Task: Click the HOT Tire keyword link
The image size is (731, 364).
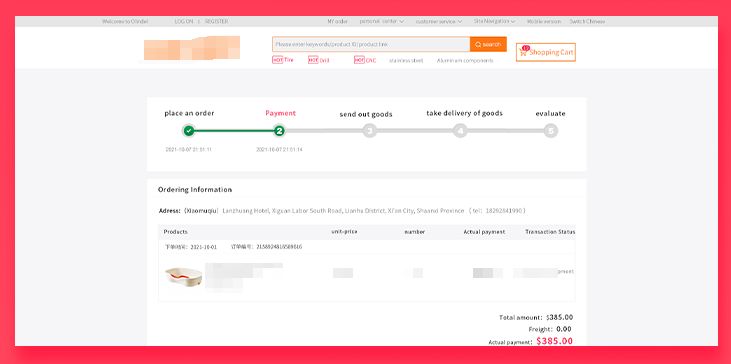Action: [x=283, y=60]
